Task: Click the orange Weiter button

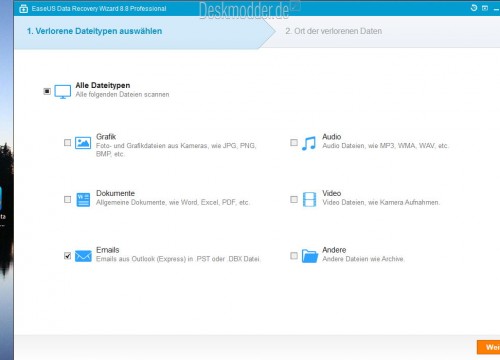Action: pyautogui.click(x=489, y=347)
